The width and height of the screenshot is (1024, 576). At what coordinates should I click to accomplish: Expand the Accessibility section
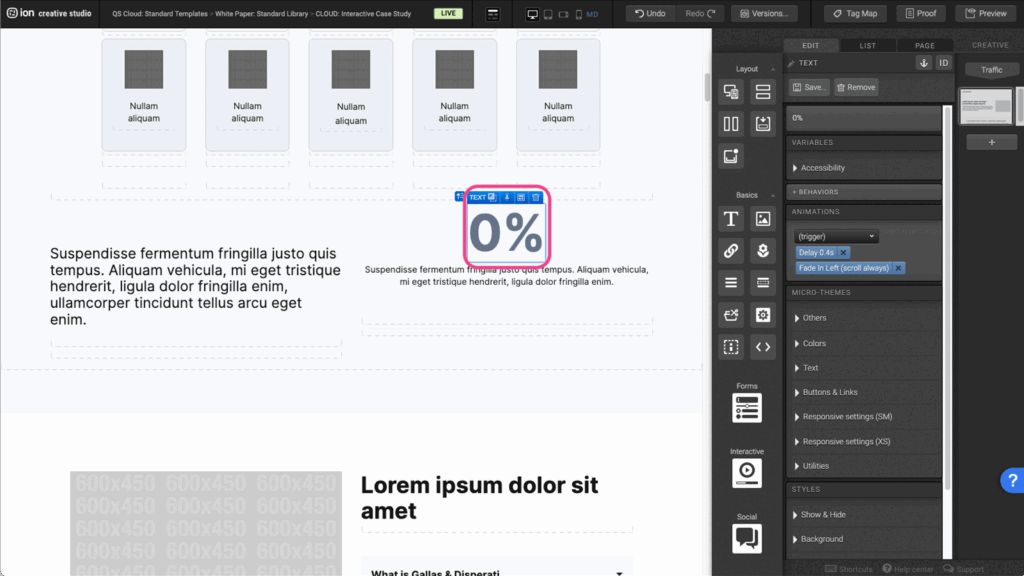(x=823, y=168)
